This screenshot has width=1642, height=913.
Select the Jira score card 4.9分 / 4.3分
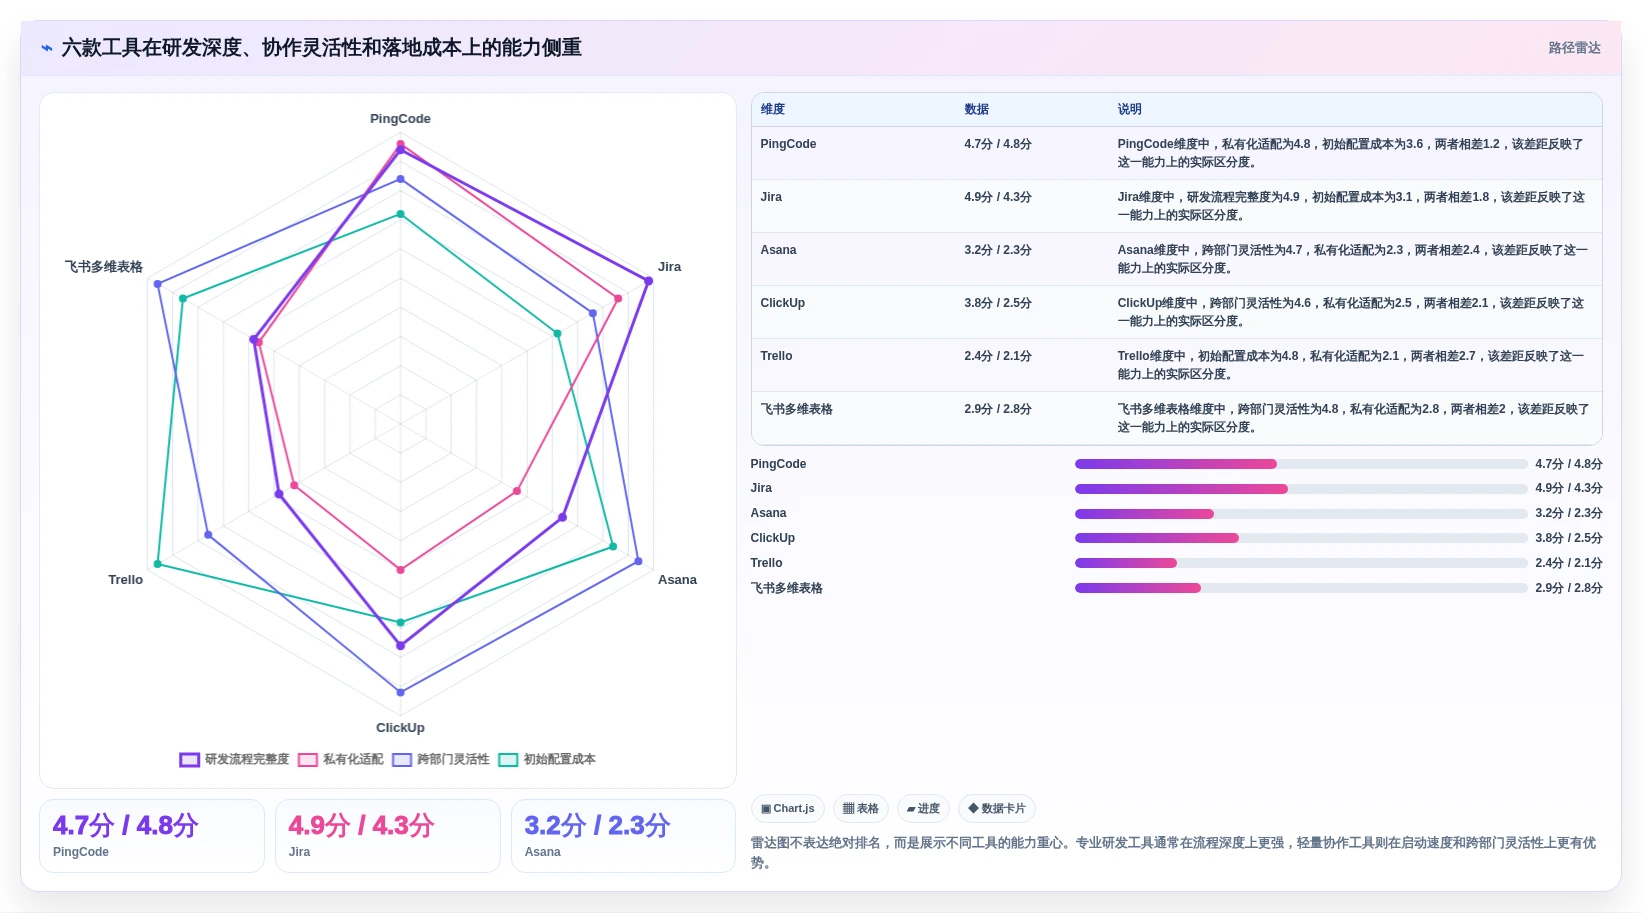coord(388,836)
